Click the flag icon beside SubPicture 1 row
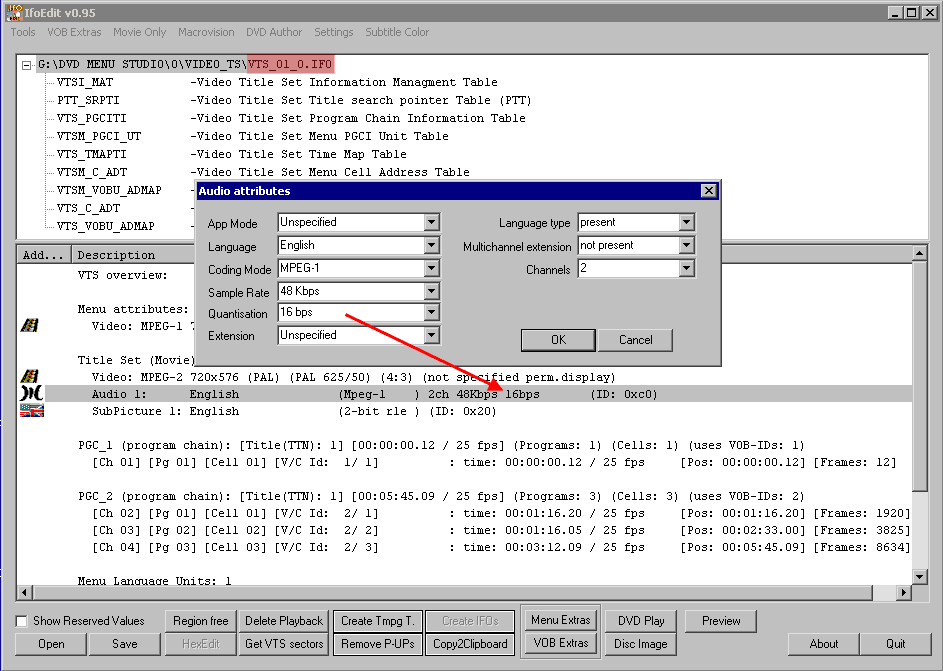The height and width of the screenshot is (671, 943). pos(31,411)
